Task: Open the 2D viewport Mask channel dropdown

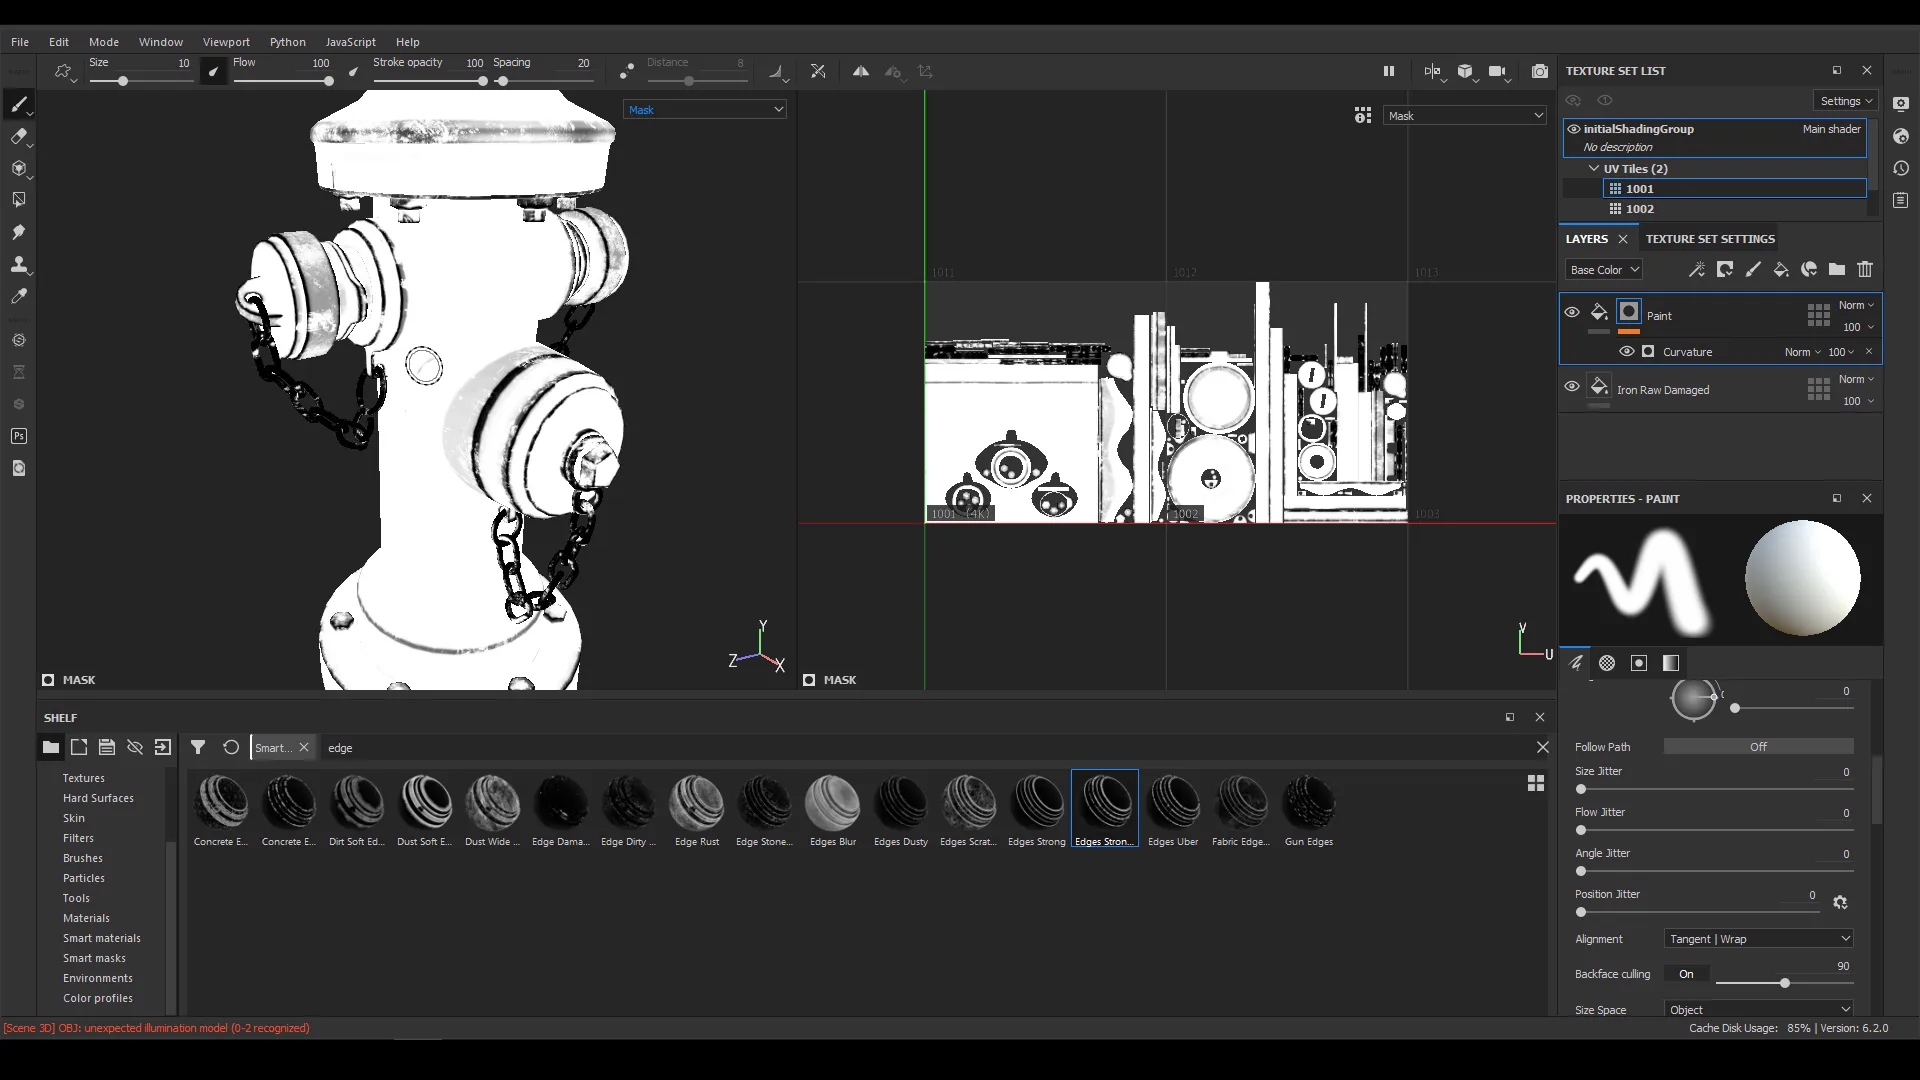Action: 1465,116
